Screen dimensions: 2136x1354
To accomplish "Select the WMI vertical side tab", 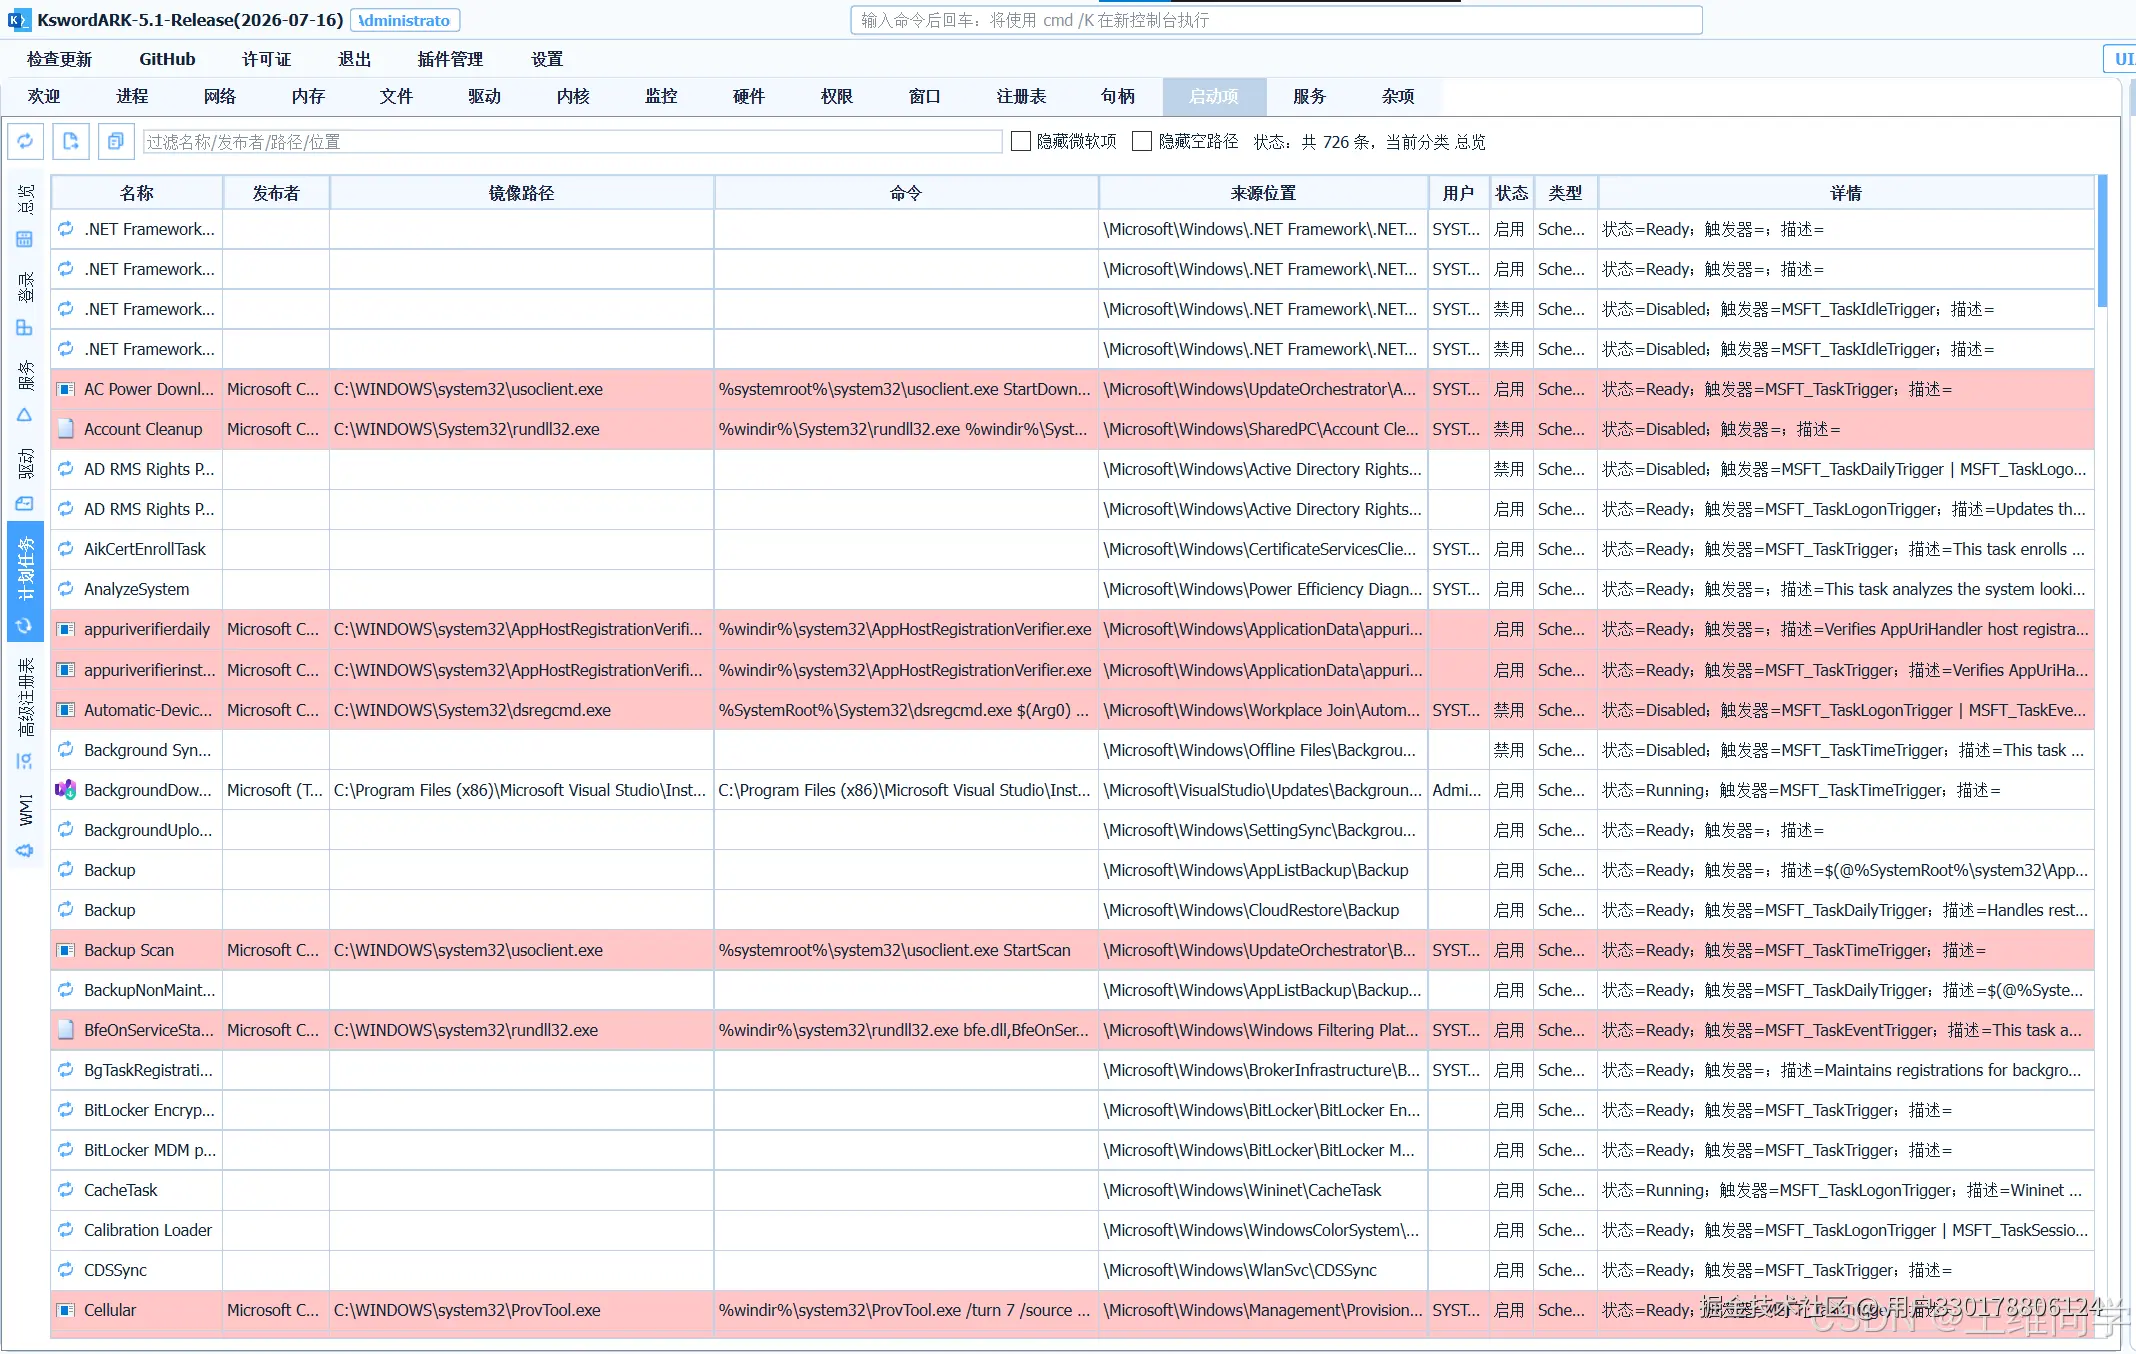I will [25, 824].
